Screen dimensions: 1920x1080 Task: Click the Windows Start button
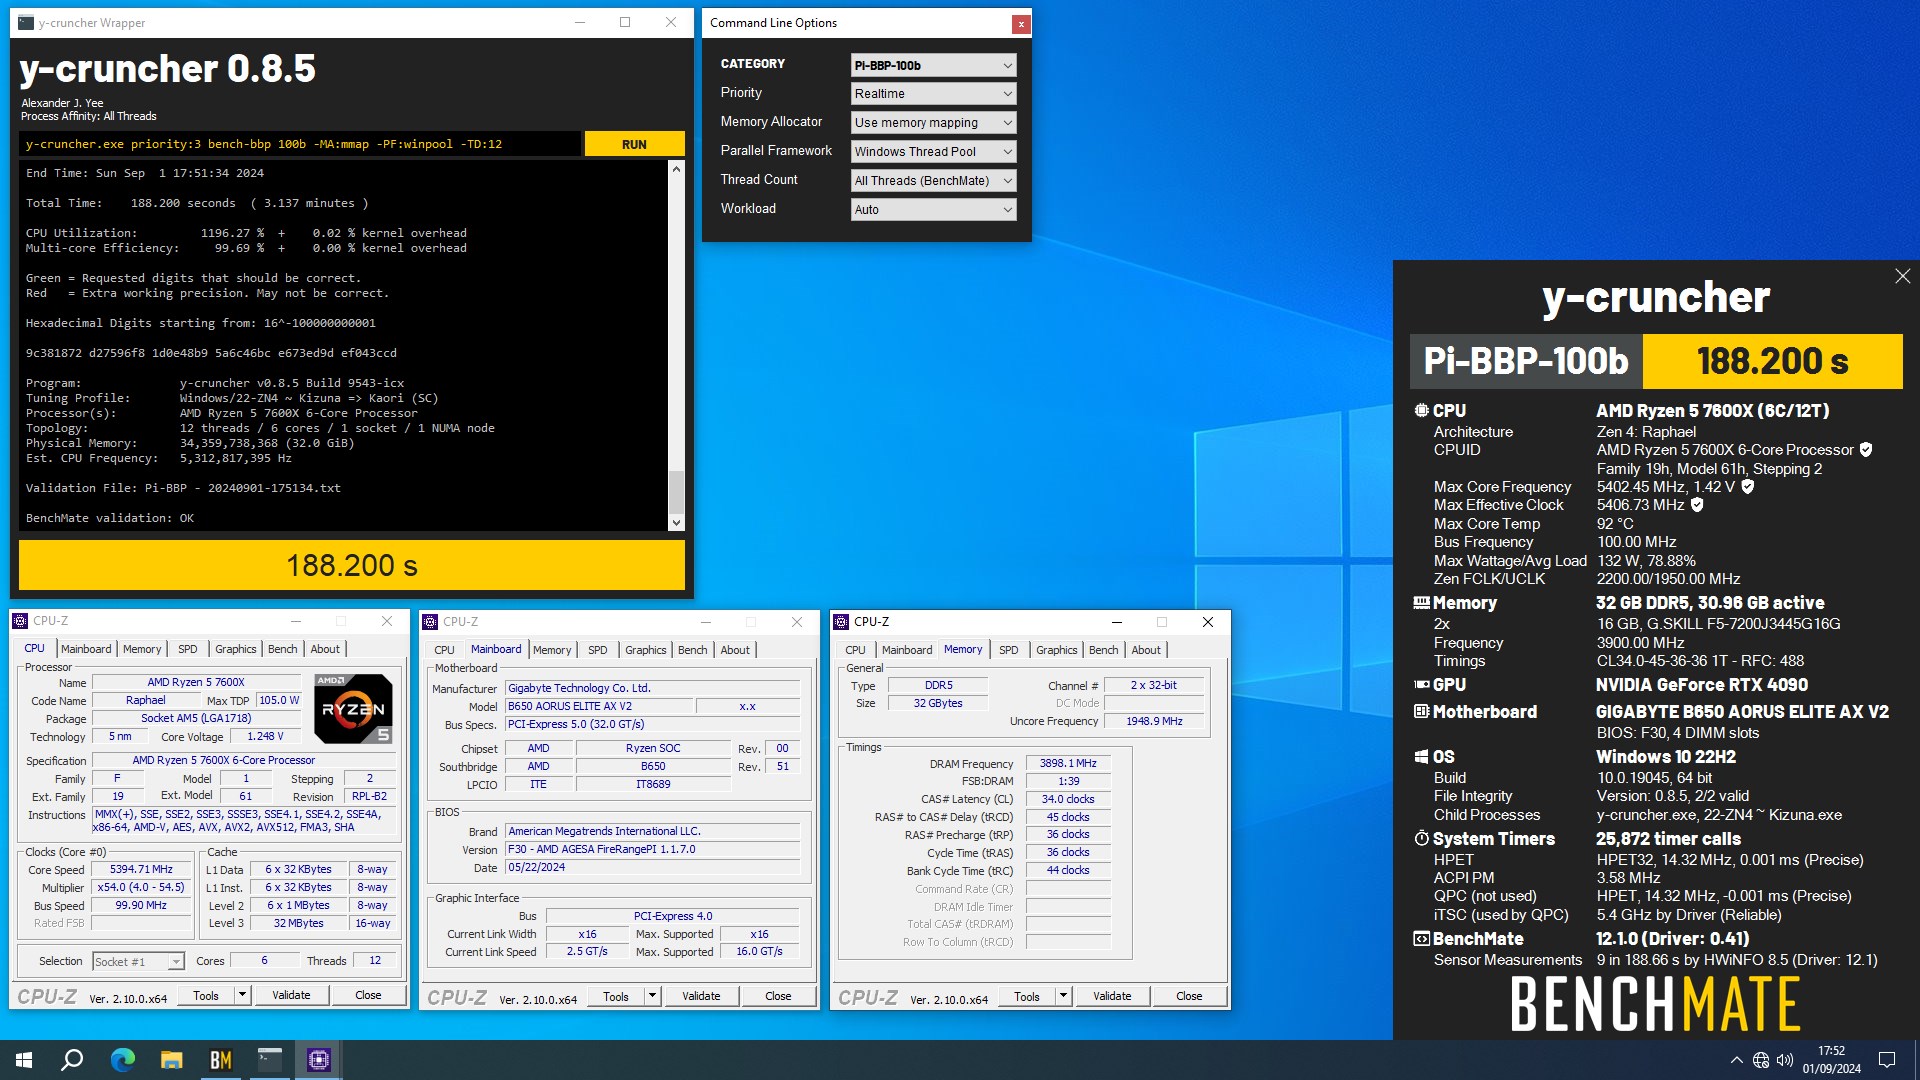tap(24, 1060)
